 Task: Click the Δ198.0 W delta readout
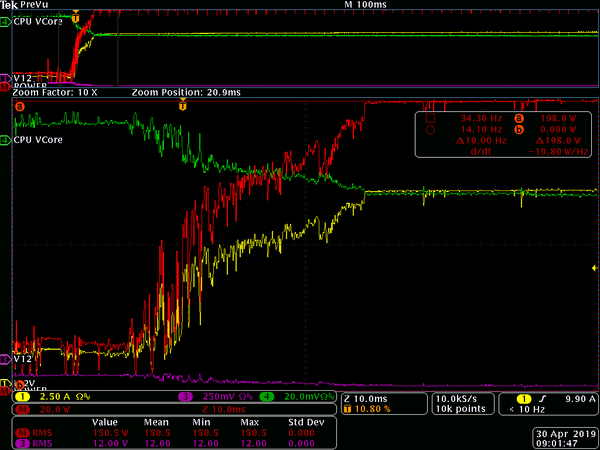pos(558,140)
